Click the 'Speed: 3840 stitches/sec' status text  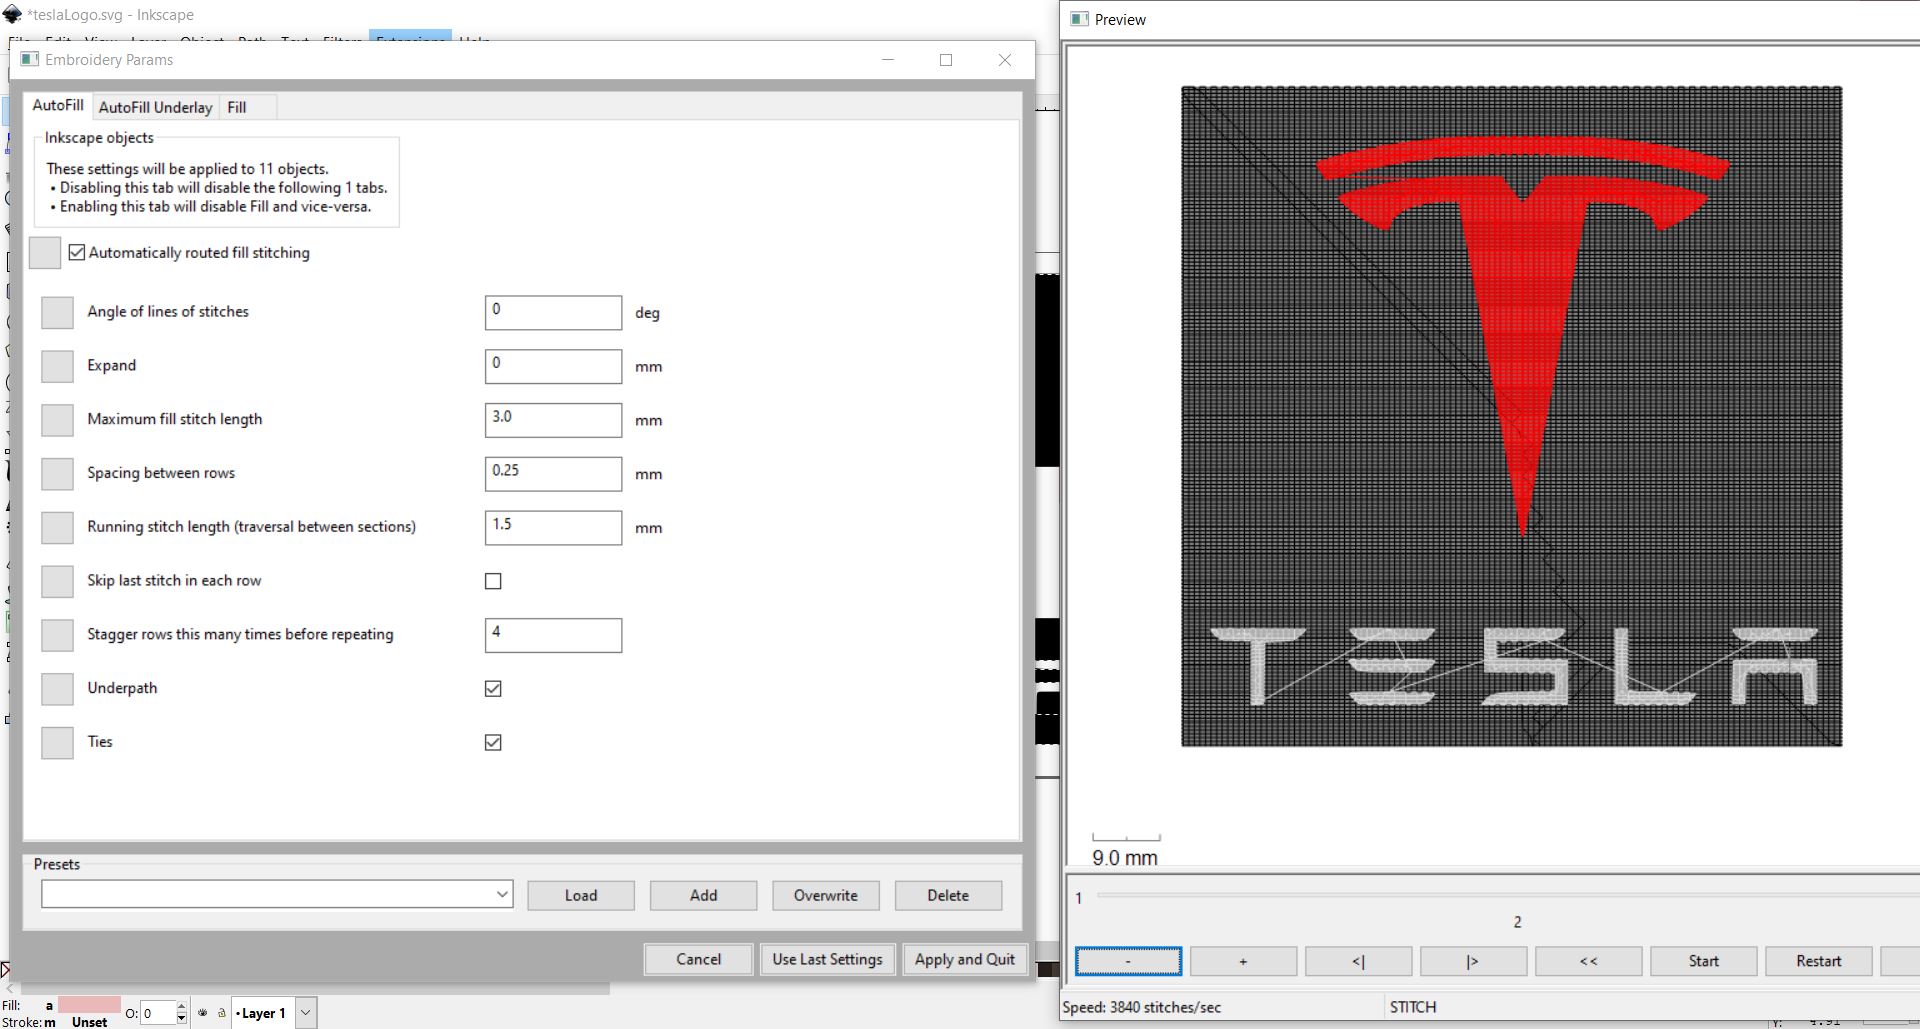point(1141,1007)
